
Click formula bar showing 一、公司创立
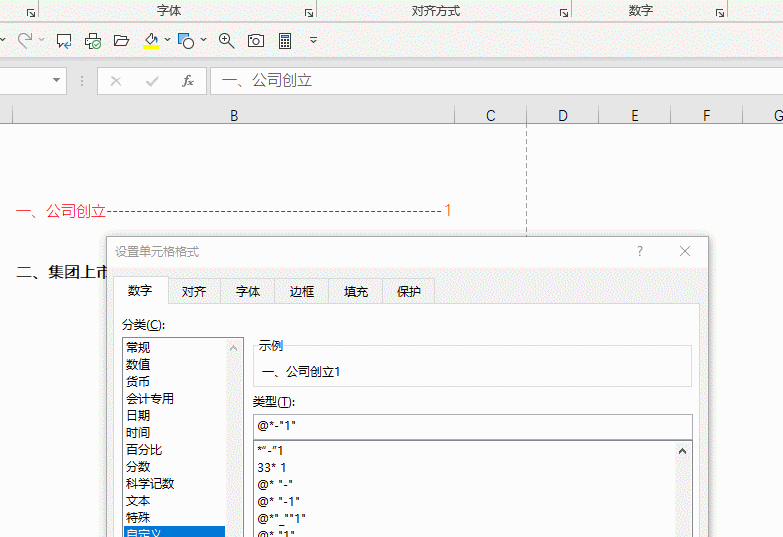pos(496,81)
